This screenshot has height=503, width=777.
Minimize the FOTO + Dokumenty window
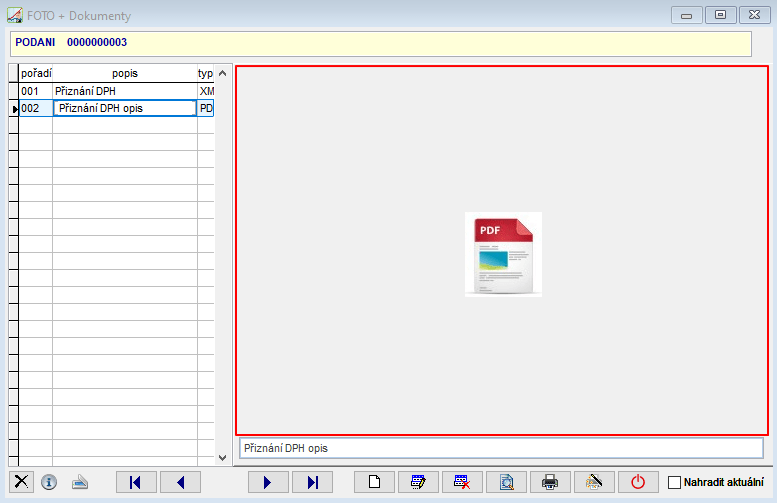(686, 15)
